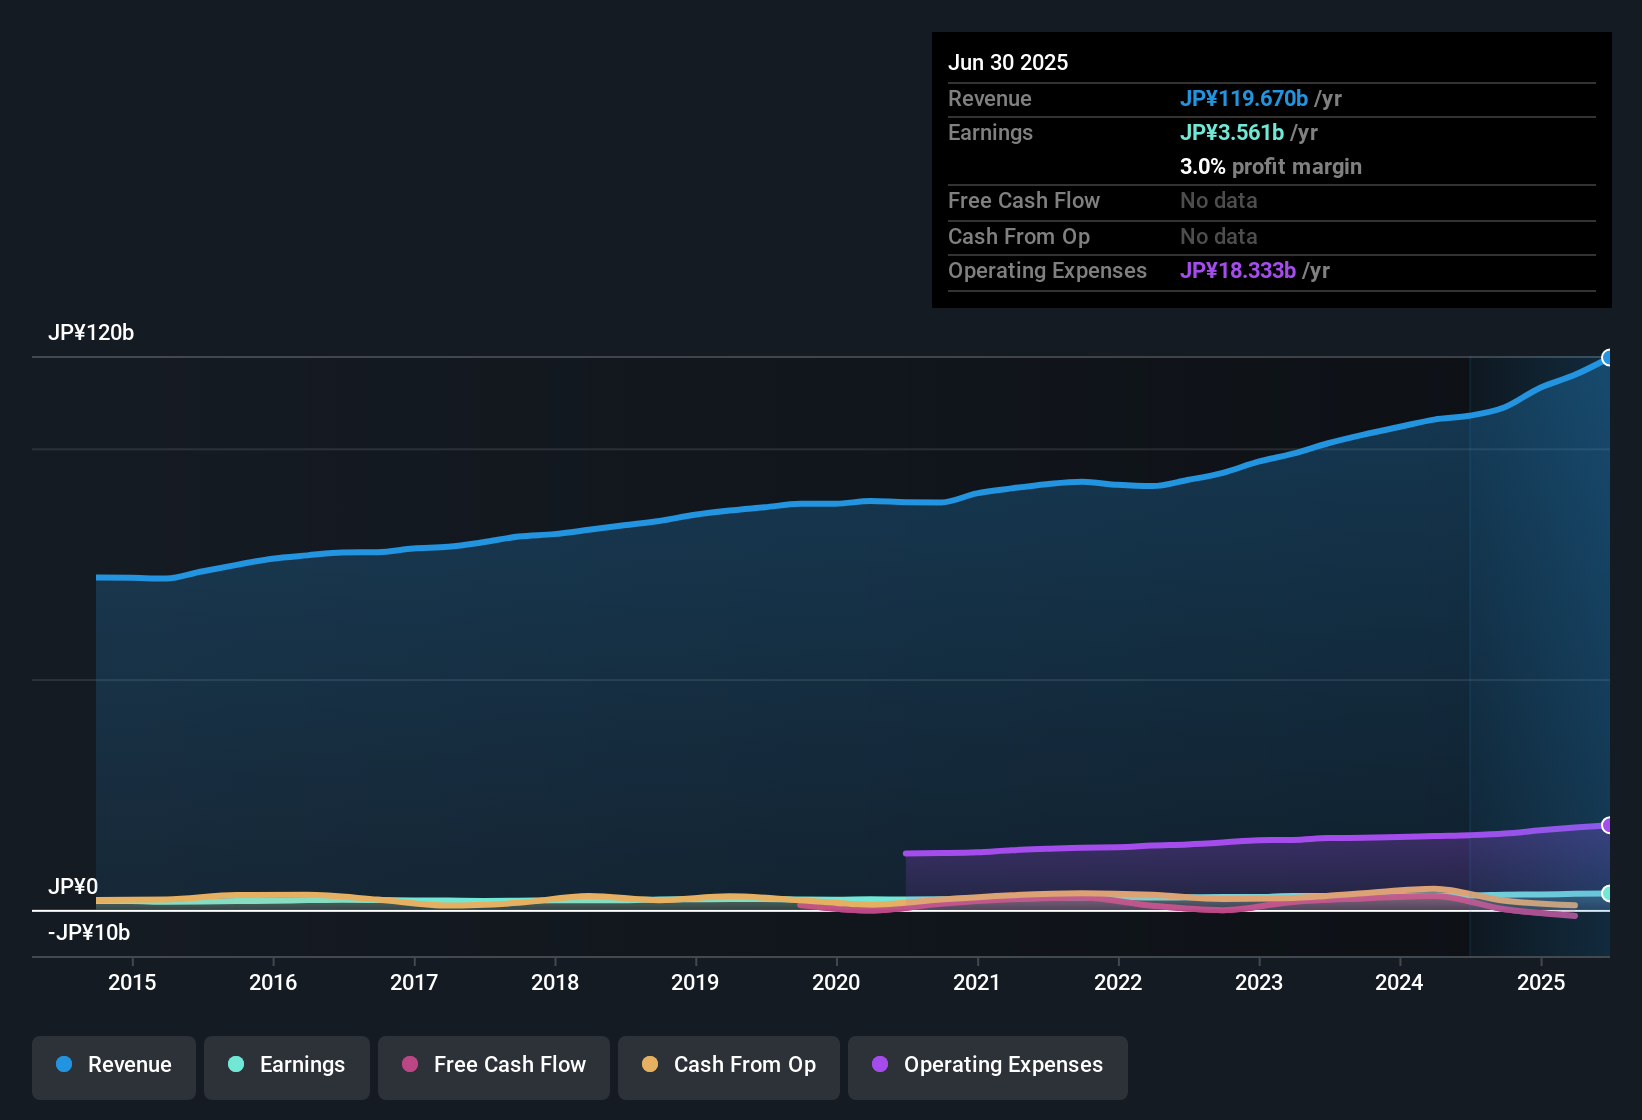
Task: Click the Earnings endpoint marker near JP¥0
Action: [x=1608, y=893]
